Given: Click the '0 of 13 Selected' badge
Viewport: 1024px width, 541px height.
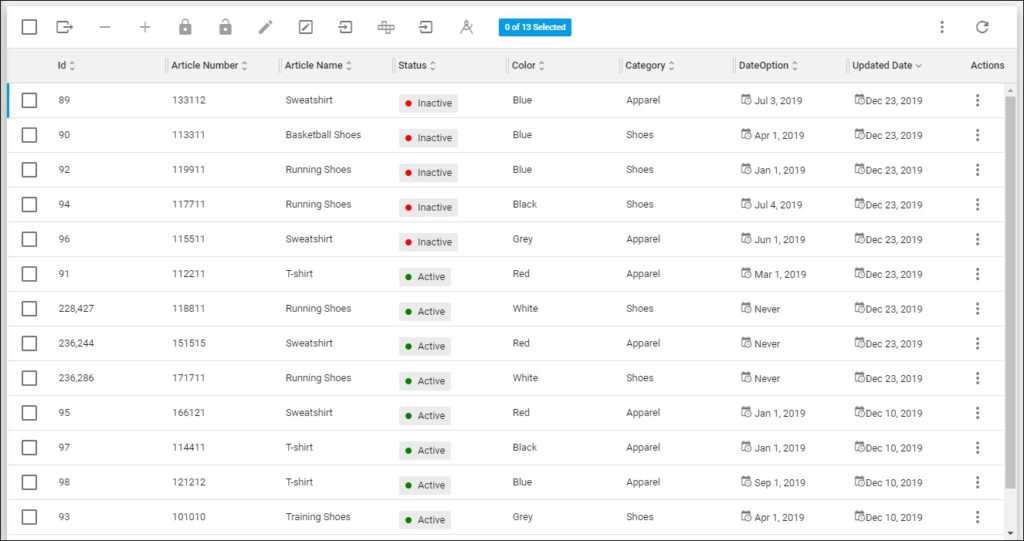Looking at the screenshot, I should coord(535,27).
